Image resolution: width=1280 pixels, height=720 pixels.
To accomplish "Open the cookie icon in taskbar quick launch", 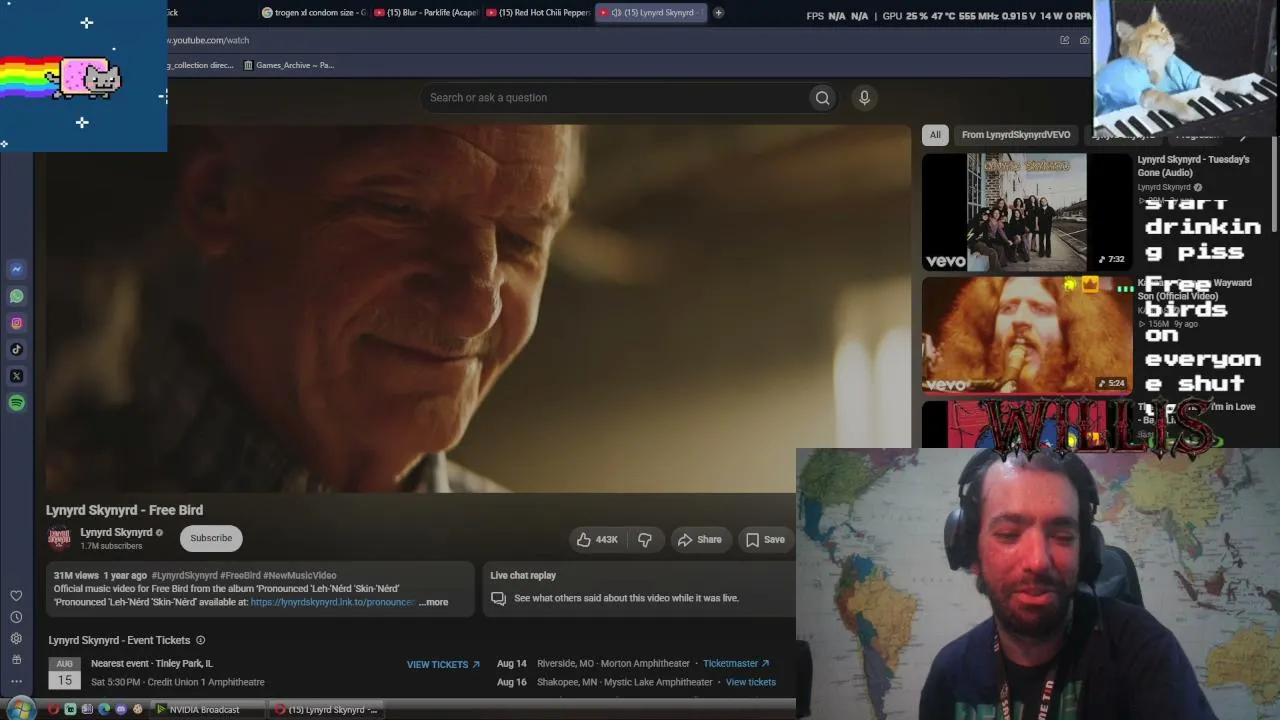I will [x=138, y=710].
